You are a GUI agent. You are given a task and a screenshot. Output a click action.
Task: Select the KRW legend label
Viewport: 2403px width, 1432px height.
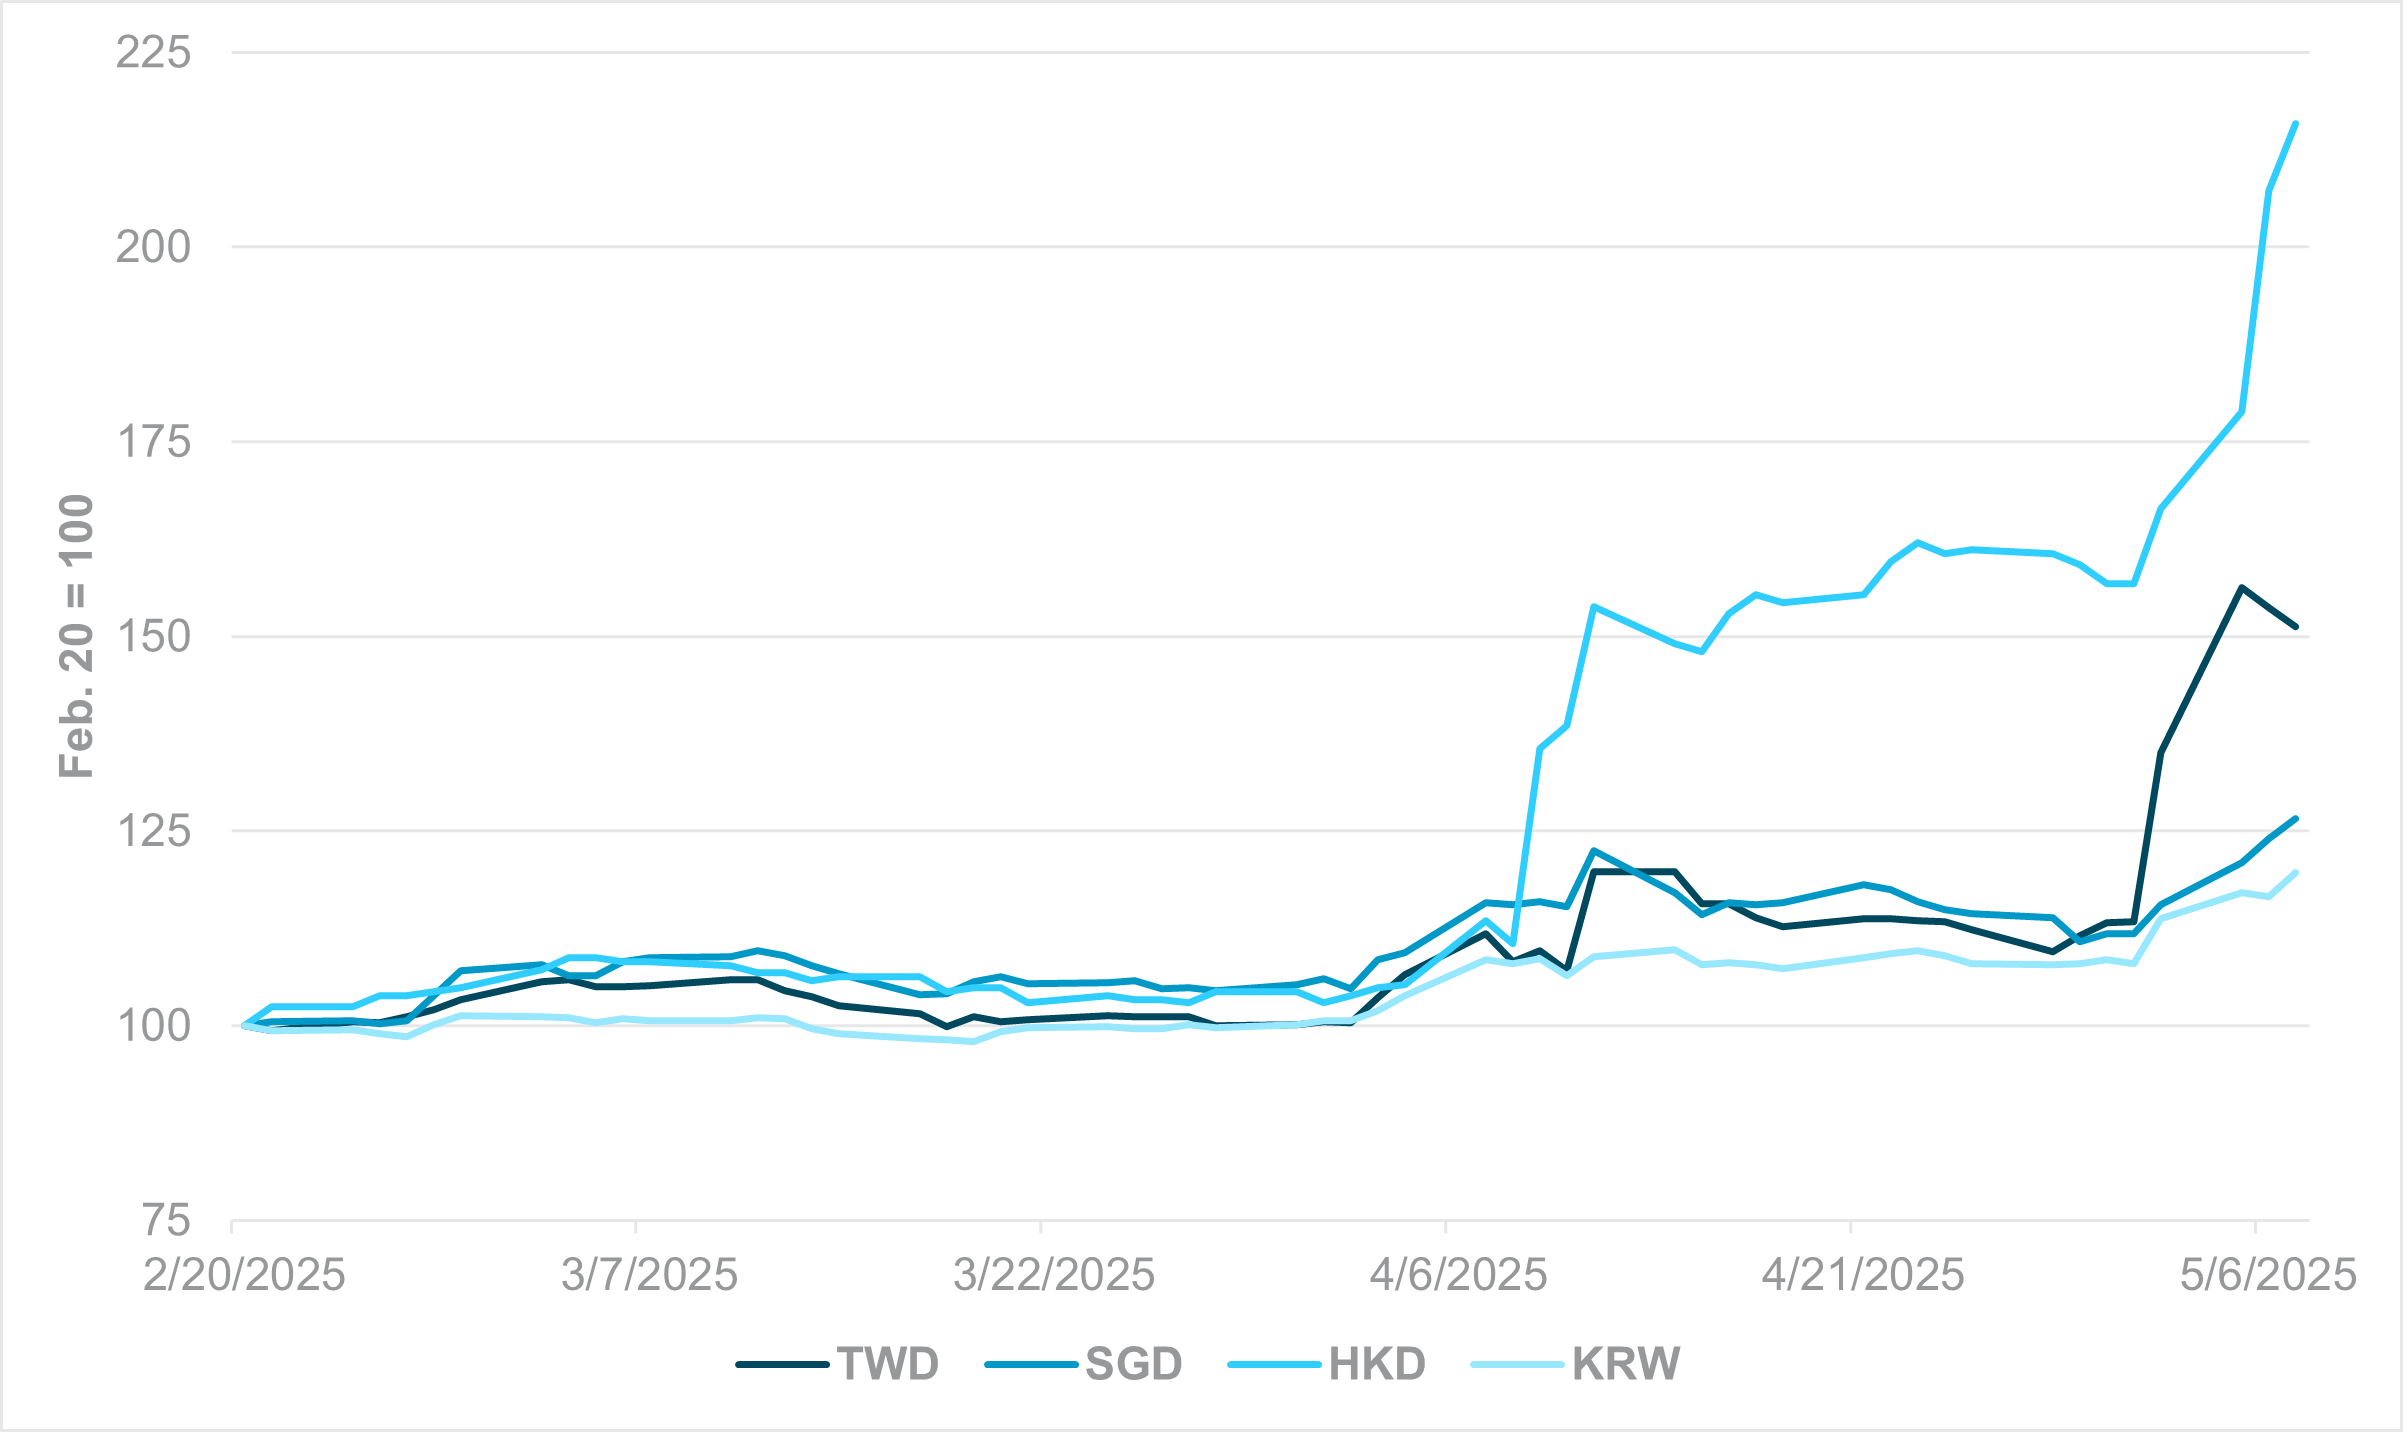coord(1626,1364)
